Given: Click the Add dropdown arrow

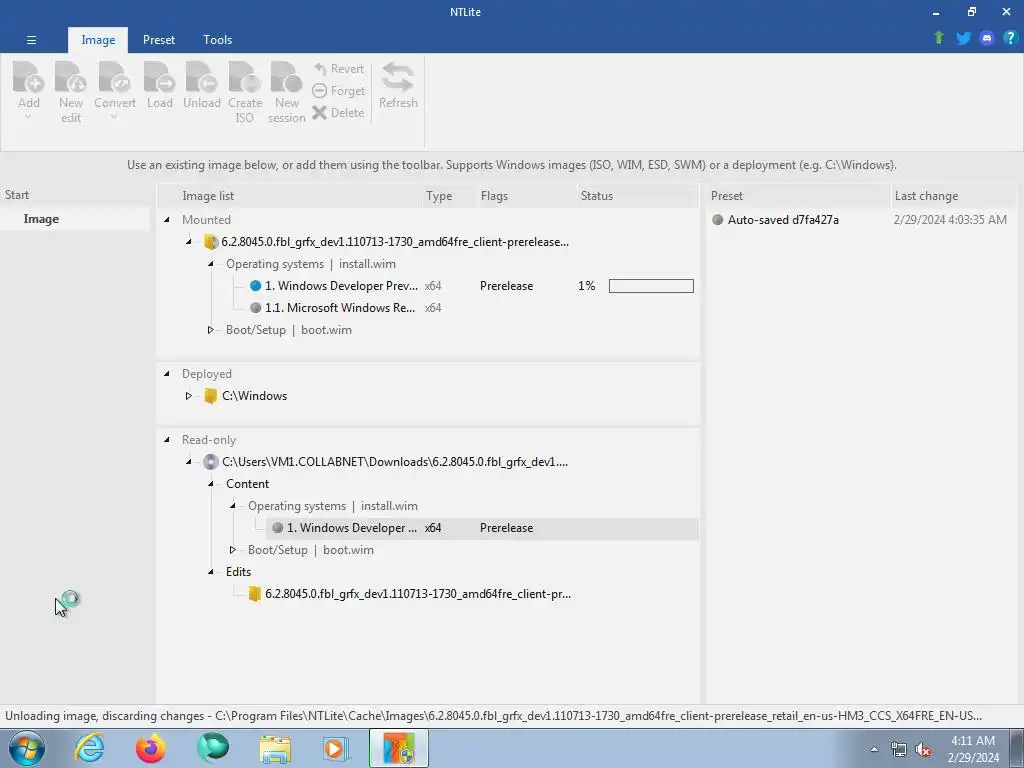Looking at the screenshot, I should [27, 117].
